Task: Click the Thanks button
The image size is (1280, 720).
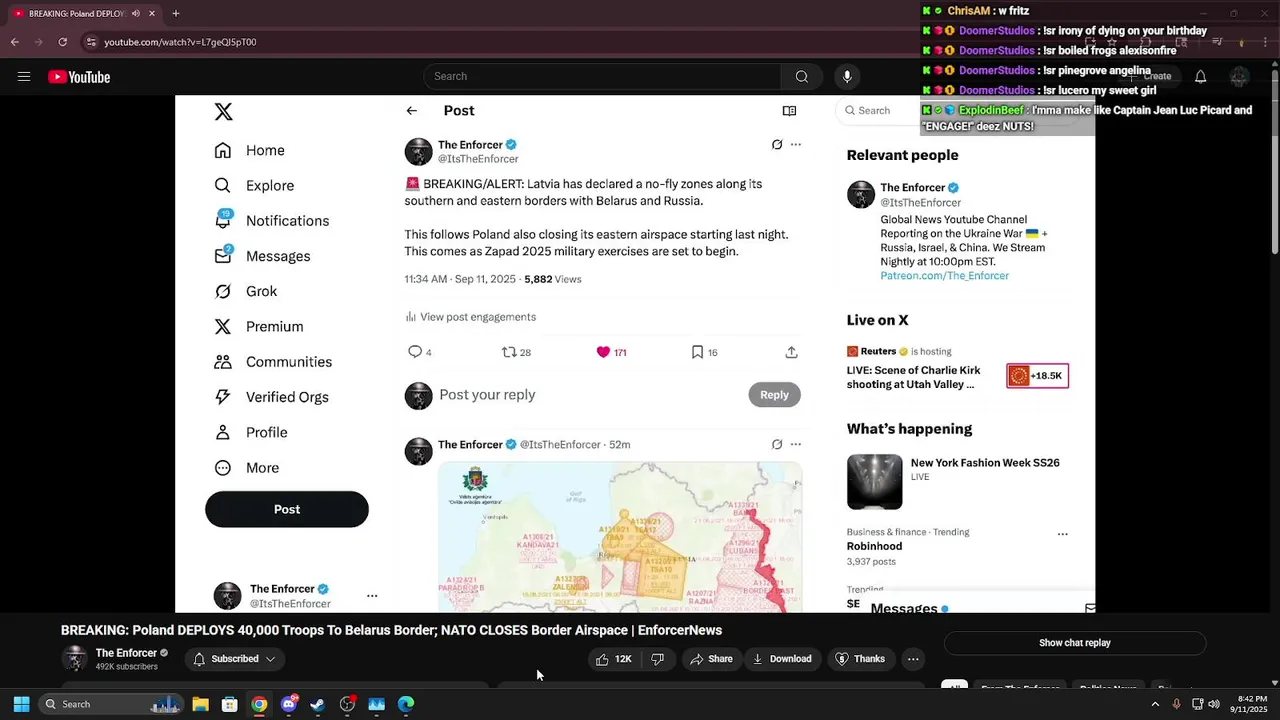Action: coord(860,659)
